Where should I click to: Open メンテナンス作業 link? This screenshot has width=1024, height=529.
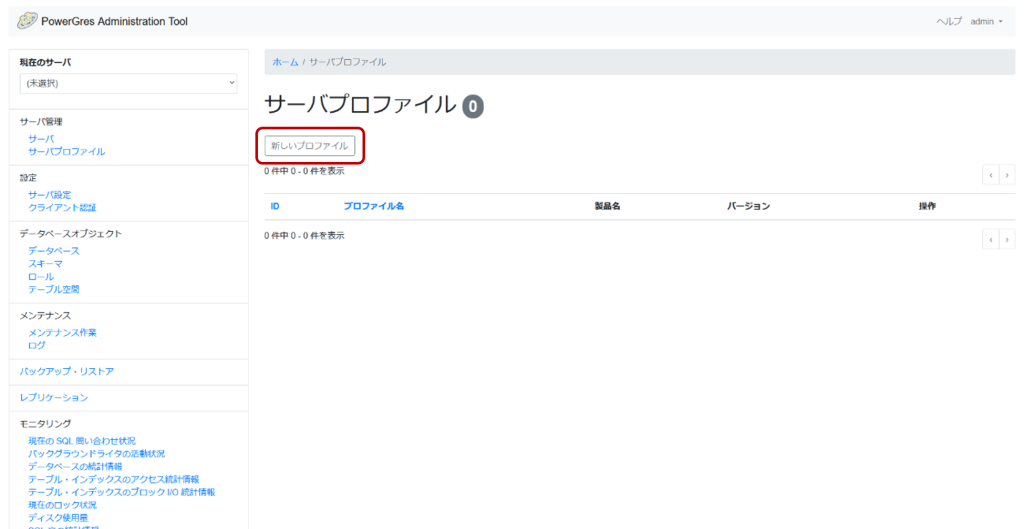click(62, 332)
